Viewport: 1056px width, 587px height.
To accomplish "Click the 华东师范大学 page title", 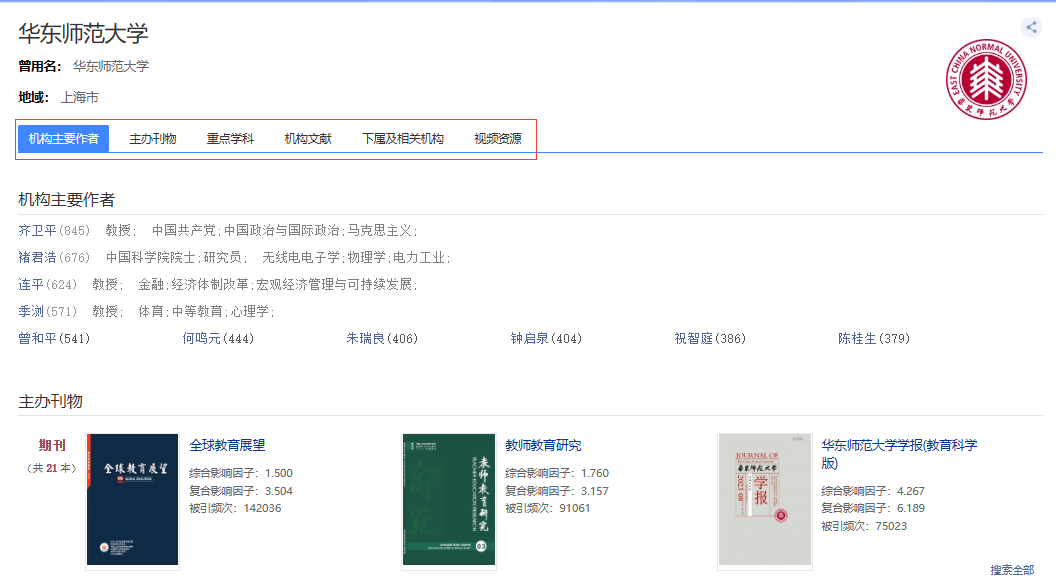I will 83,33.
